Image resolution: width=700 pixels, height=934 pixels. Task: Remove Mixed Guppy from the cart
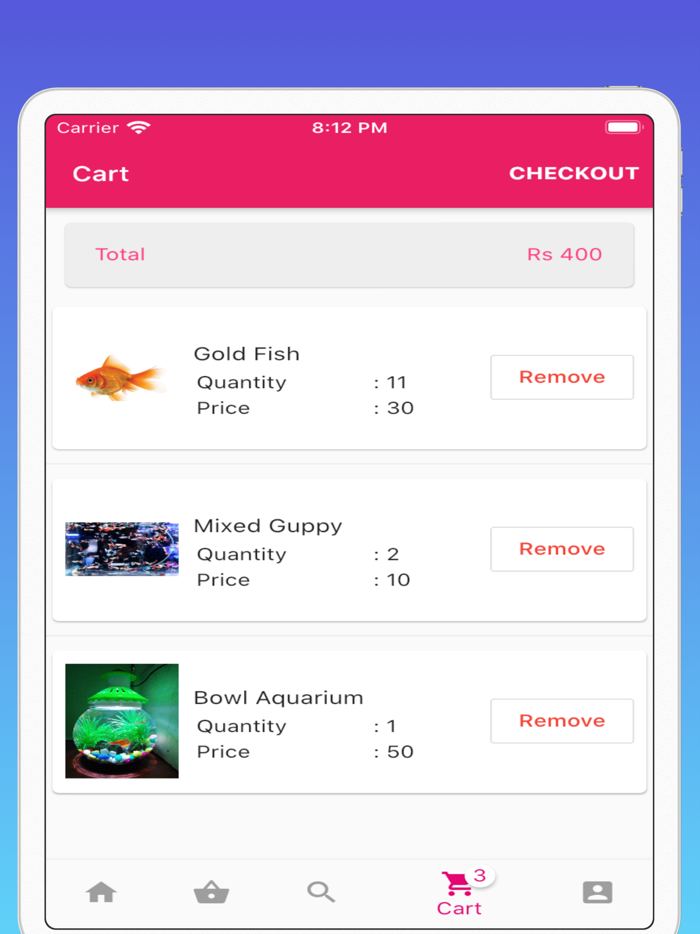tap(561, 549)
